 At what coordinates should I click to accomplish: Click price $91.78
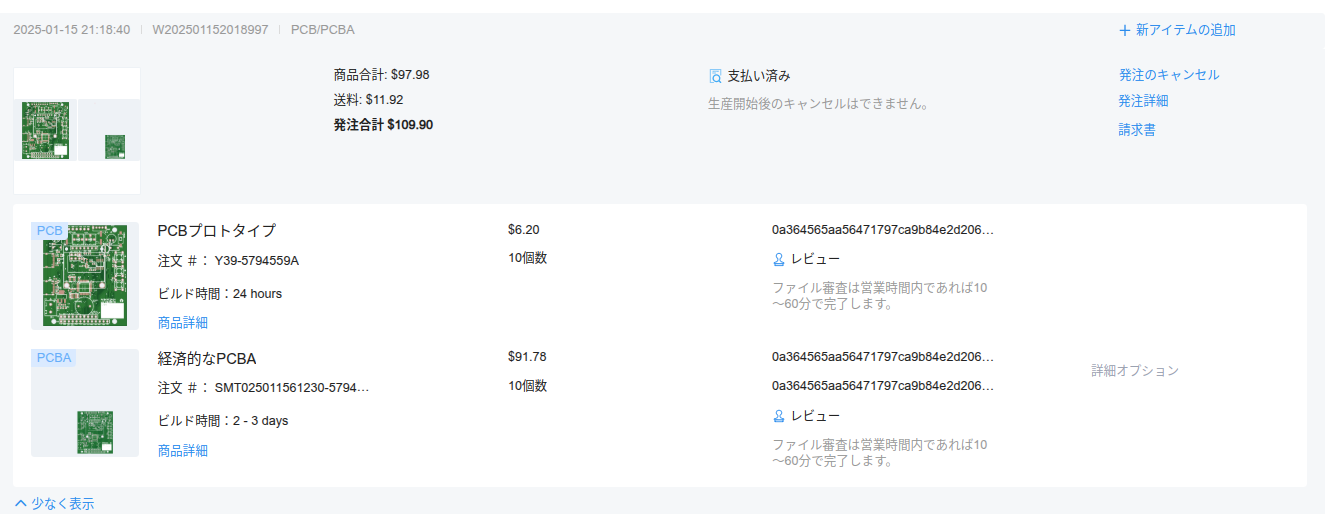point(527,357)
